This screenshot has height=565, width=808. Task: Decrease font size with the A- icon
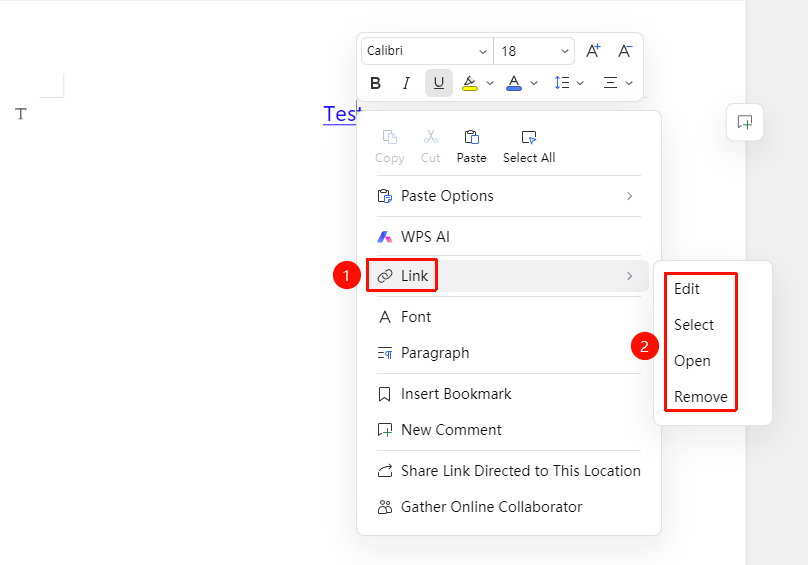pyautogui.click(x=625, y=51)
